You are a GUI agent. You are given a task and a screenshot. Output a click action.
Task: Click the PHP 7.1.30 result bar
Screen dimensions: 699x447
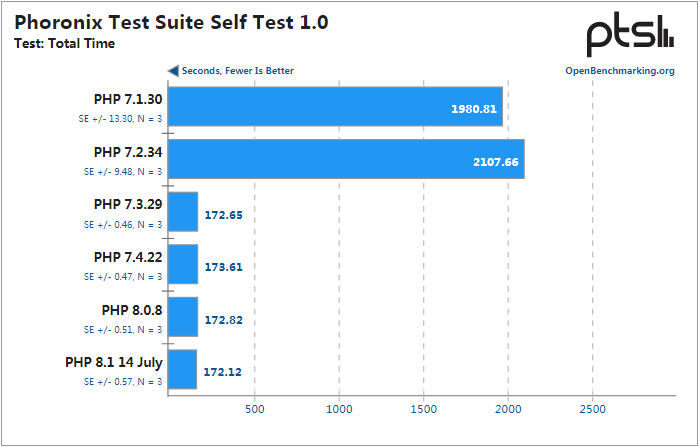[335, 107]
